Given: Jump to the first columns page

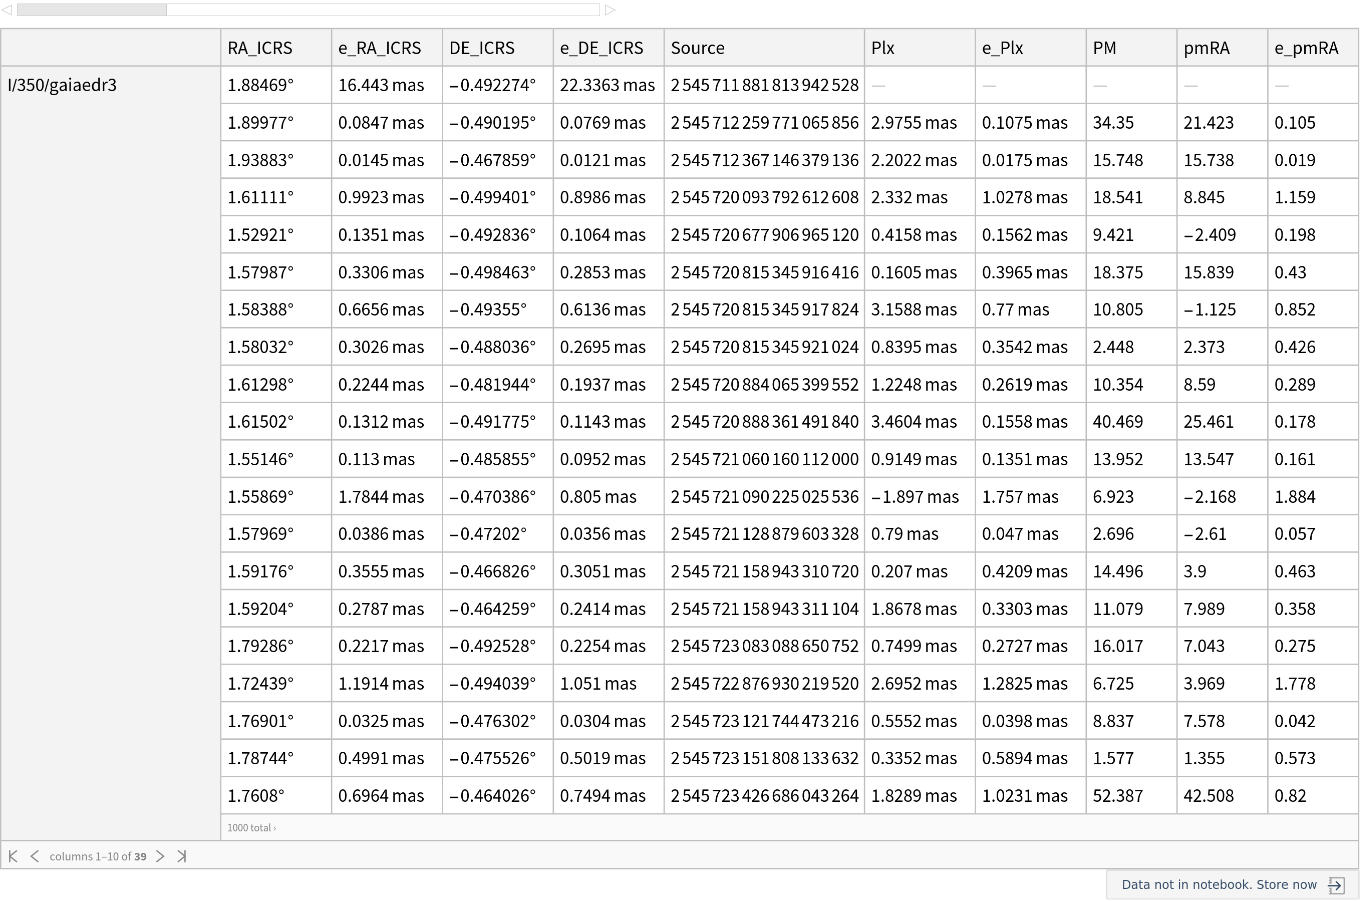Looking at the screenshot, I should 13,856.
